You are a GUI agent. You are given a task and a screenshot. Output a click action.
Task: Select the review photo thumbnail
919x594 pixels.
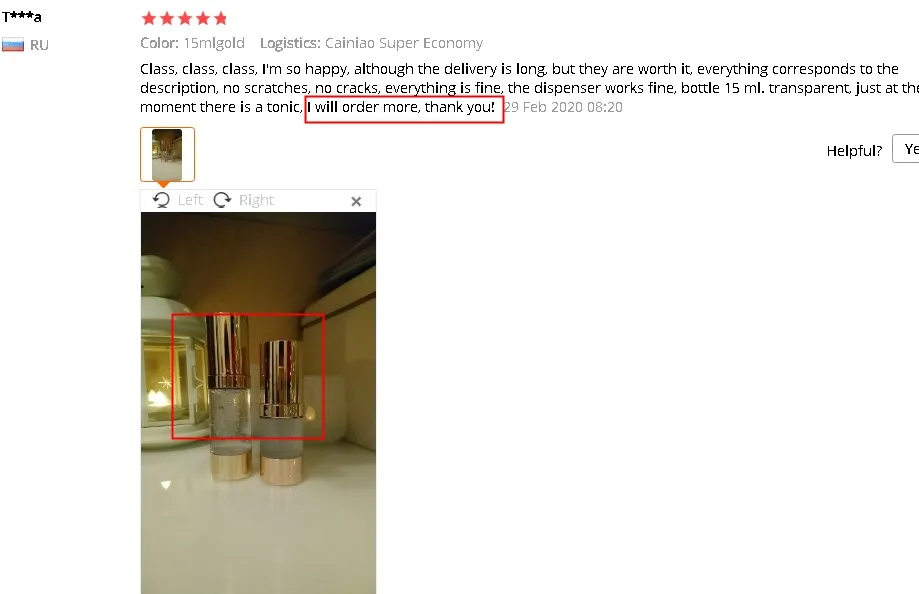[x=168, y=154]
